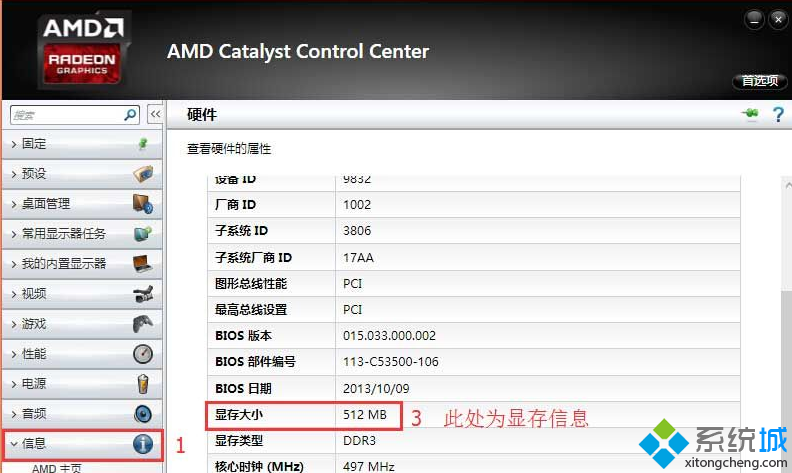
Task: Click the 音频 speaker icon
Action: (143, 414)
